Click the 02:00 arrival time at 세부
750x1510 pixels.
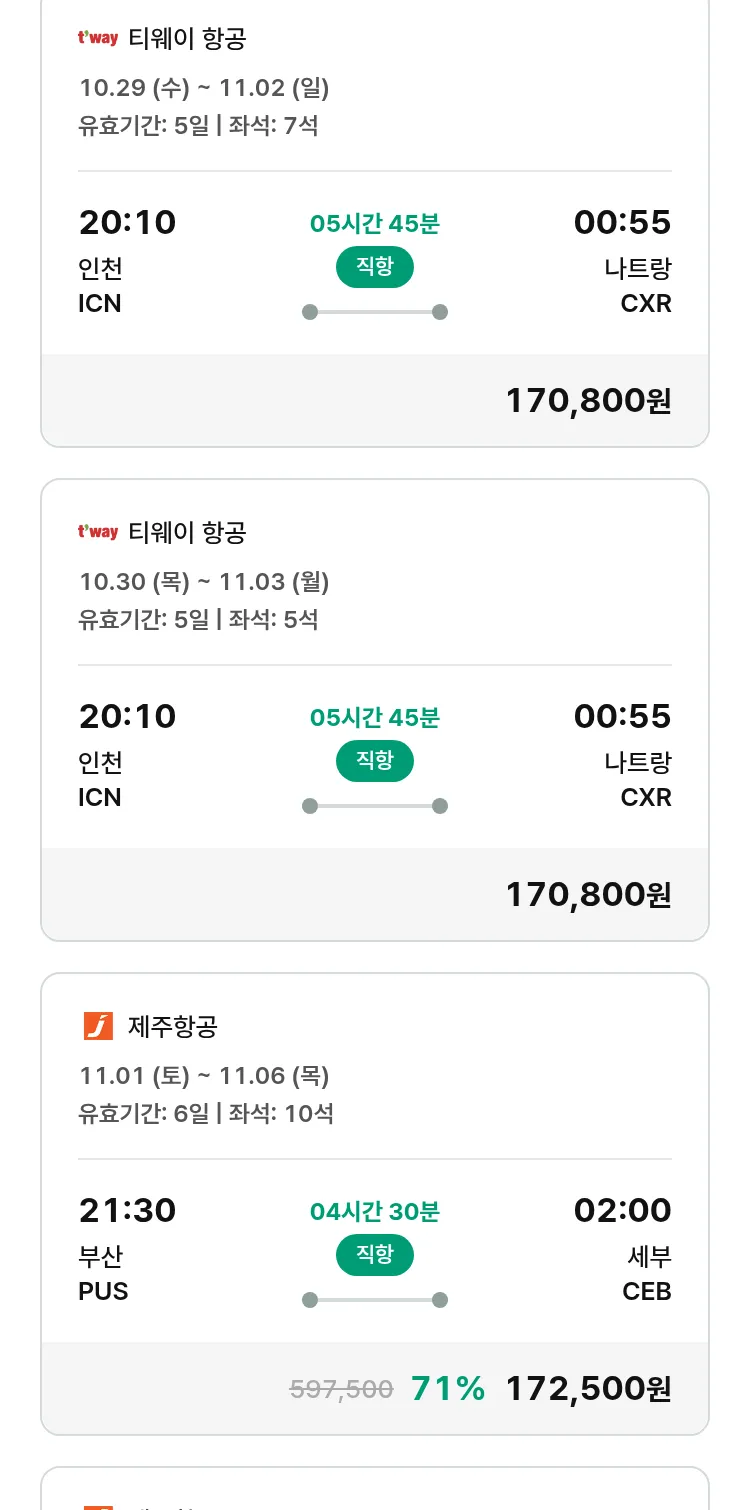coord(622,1211)
